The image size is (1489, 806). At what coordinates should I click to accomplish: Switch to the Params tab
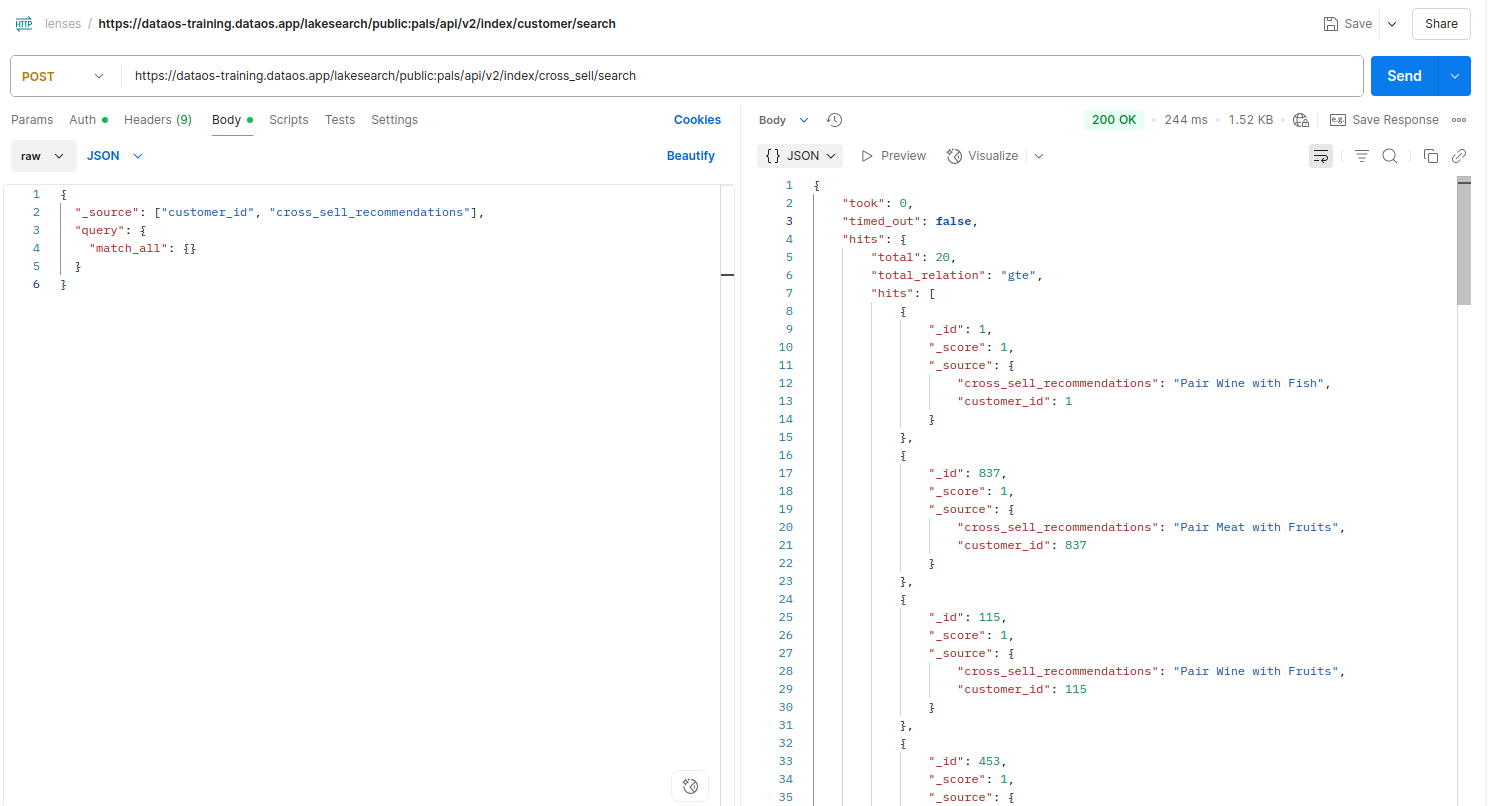coord(32,120)
